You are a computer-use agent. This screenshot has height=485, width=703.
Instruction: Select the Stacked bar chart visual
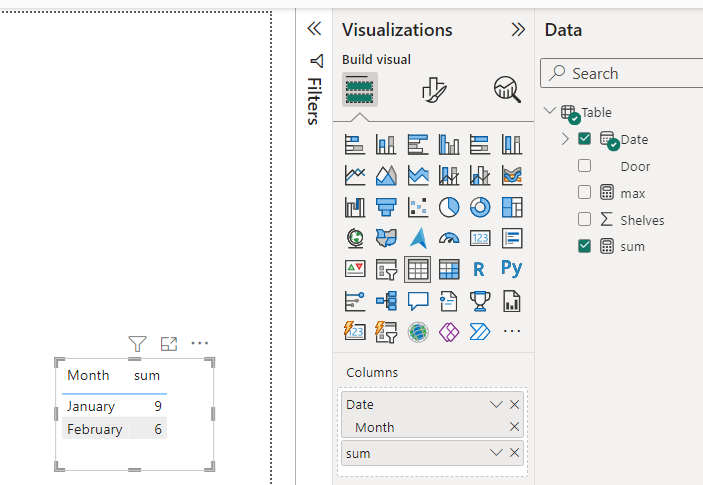(x=355, y=144)
